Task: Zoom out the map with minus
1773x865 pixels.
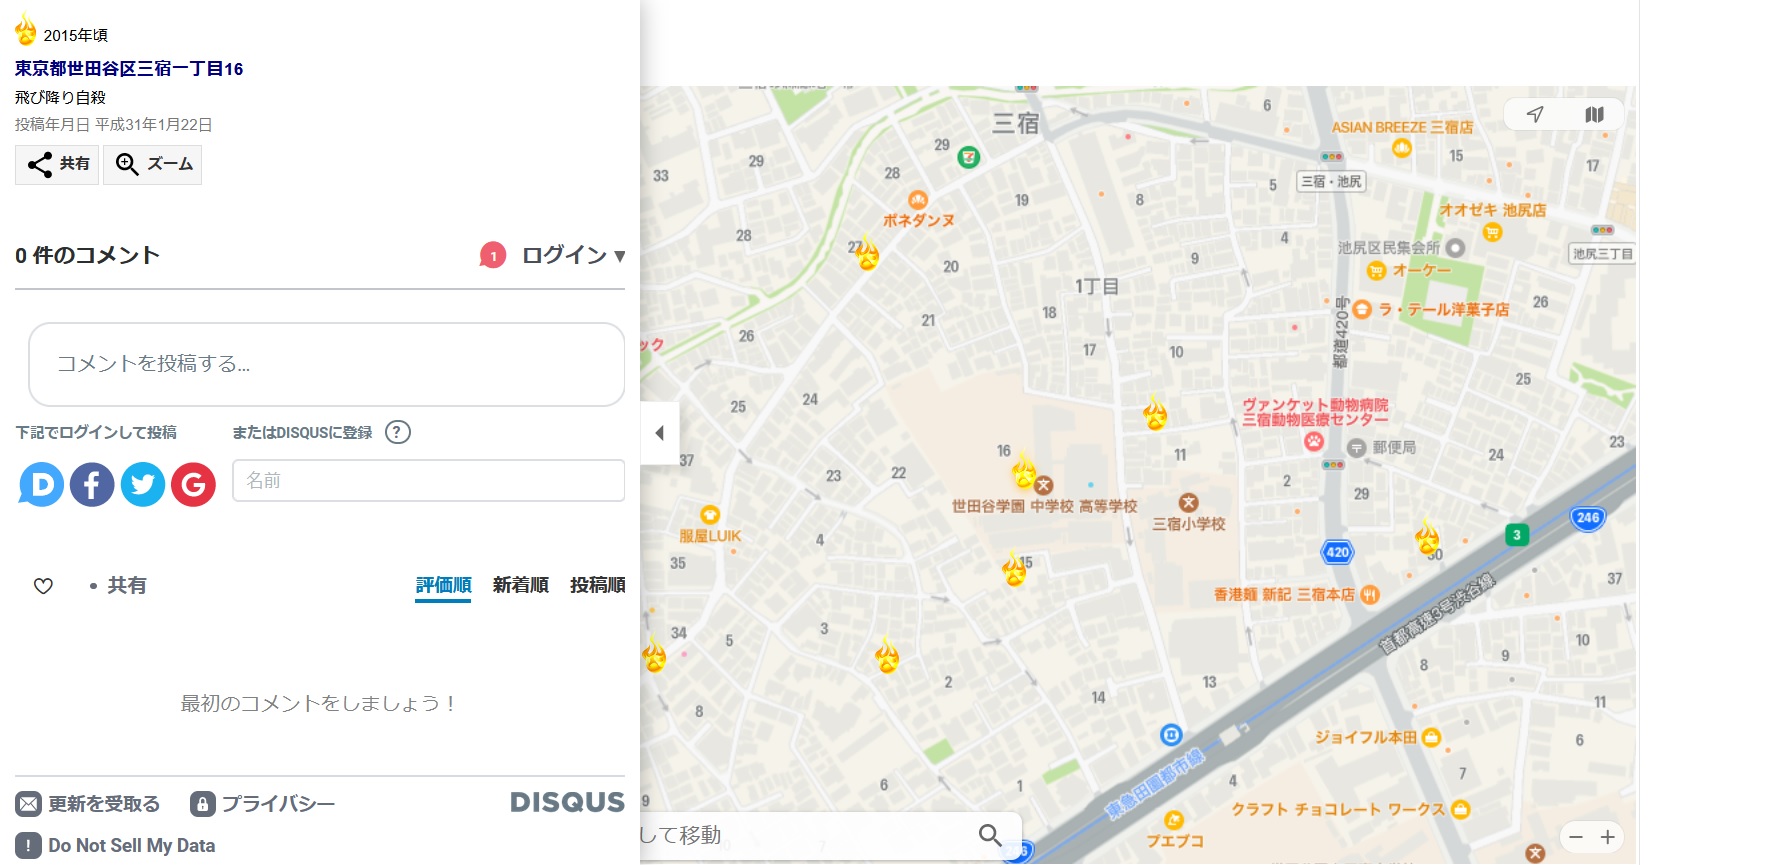Action: 1576,837
